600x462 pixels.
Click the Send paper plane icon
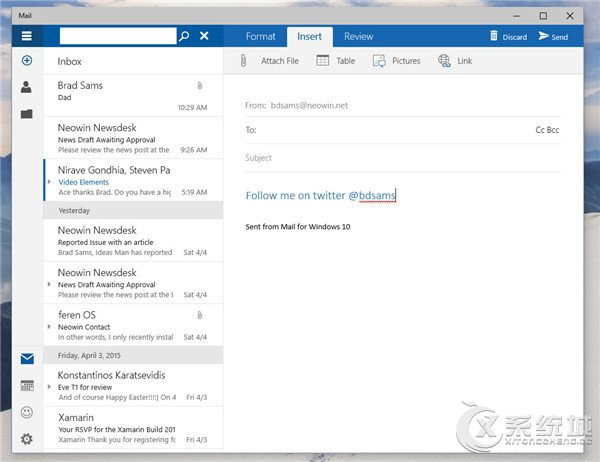click(543, 36)
